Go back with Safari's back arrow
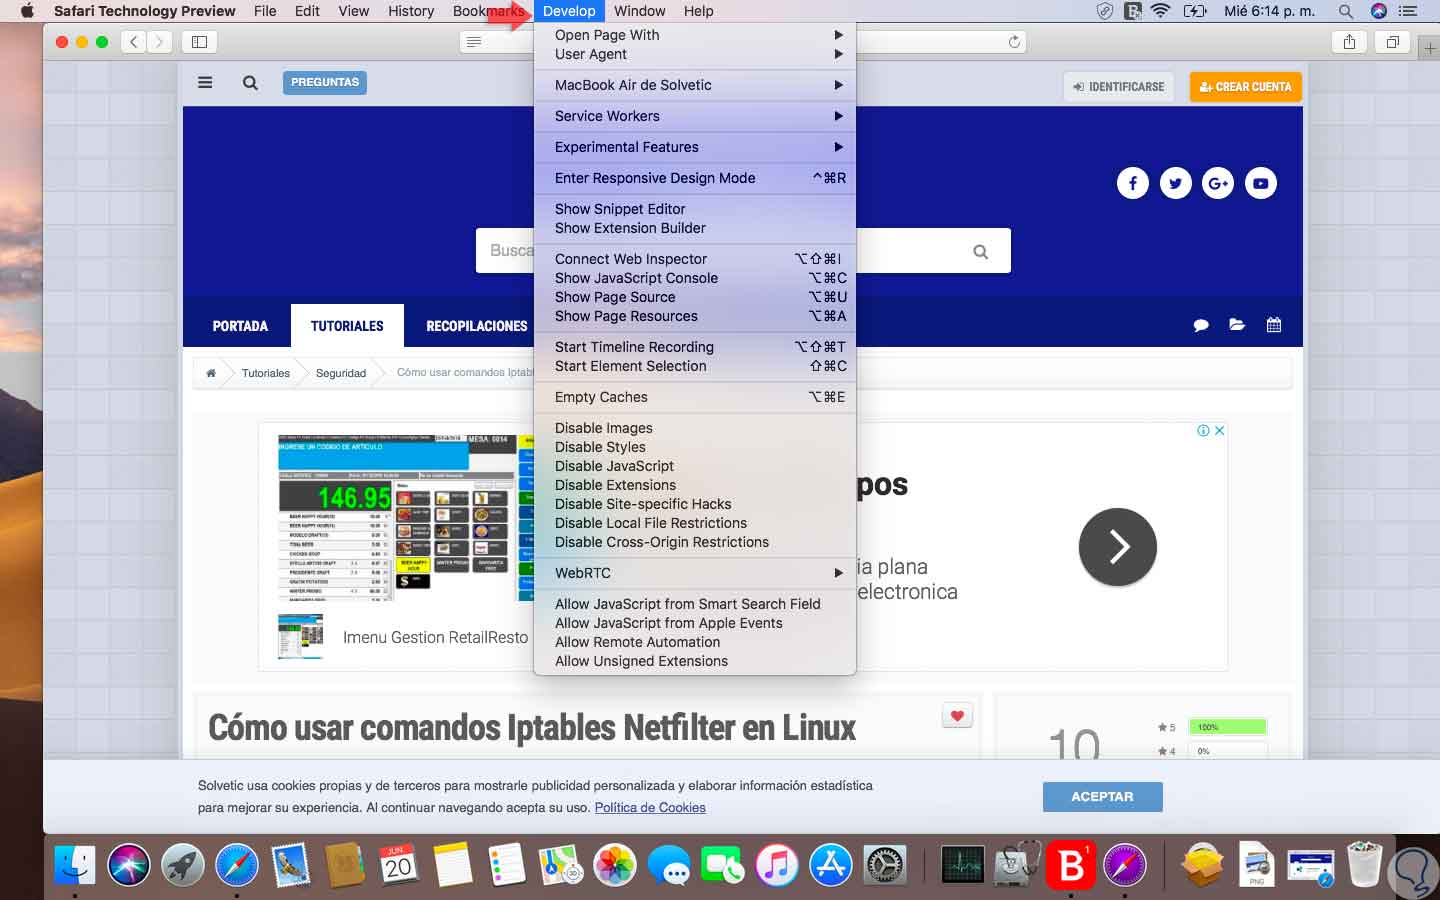Screen dimensions: 1440x900 tap(134, 42)
